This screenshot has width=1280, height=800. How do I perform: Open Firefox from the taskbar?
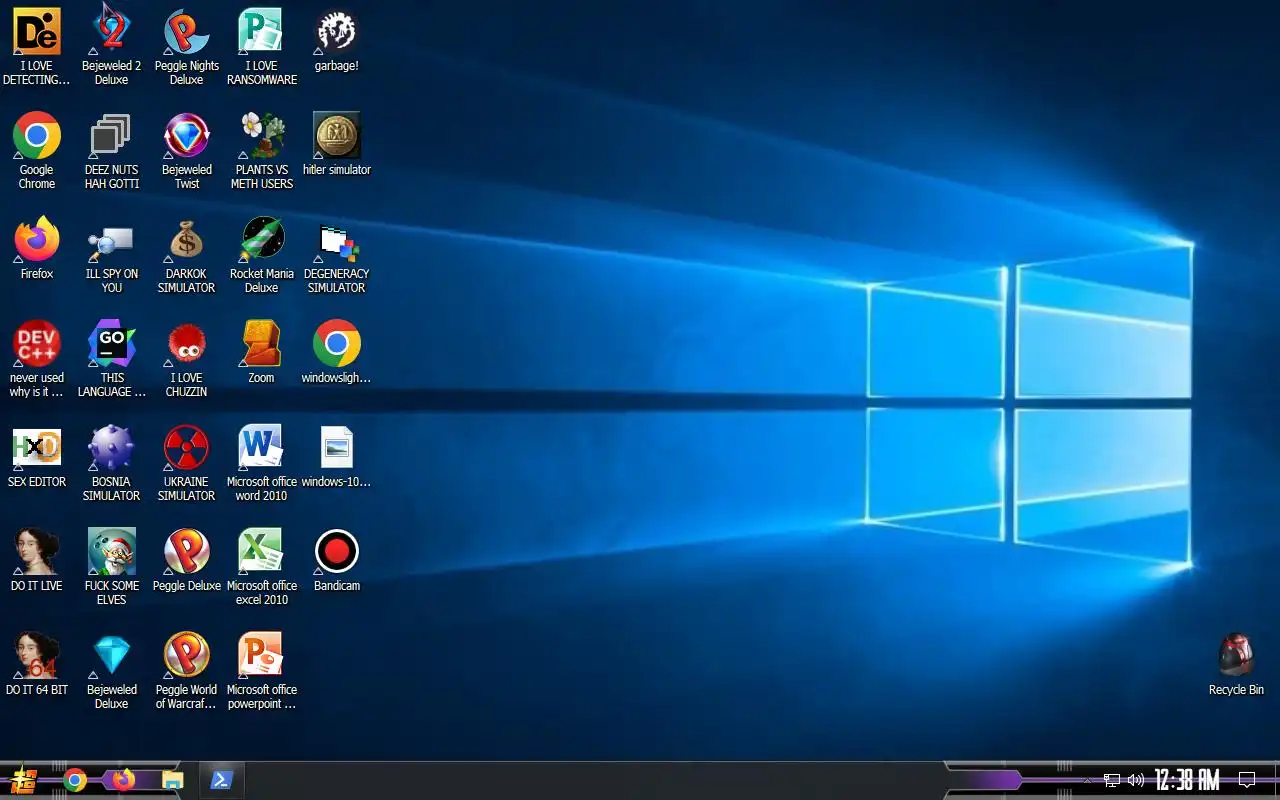[123, 780]
